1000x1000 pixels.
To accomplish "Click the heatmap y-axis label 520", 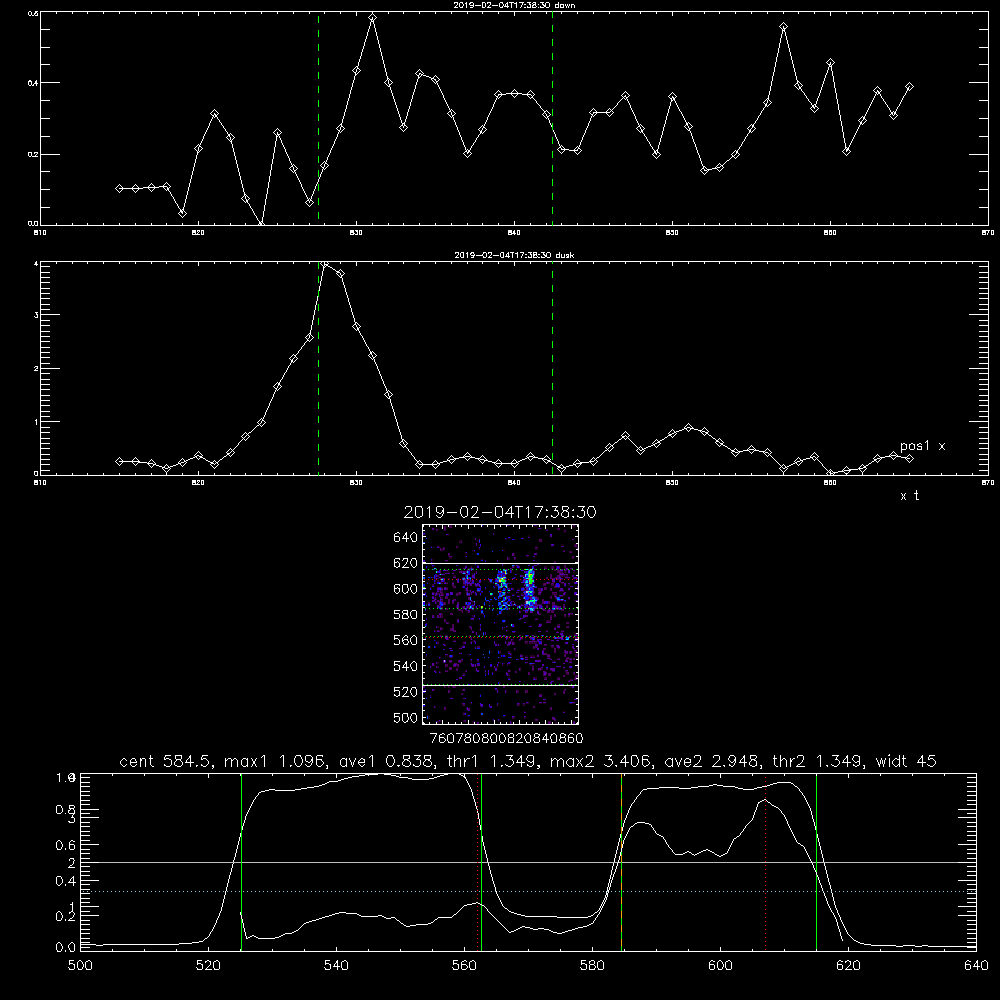I will (406, 692).
